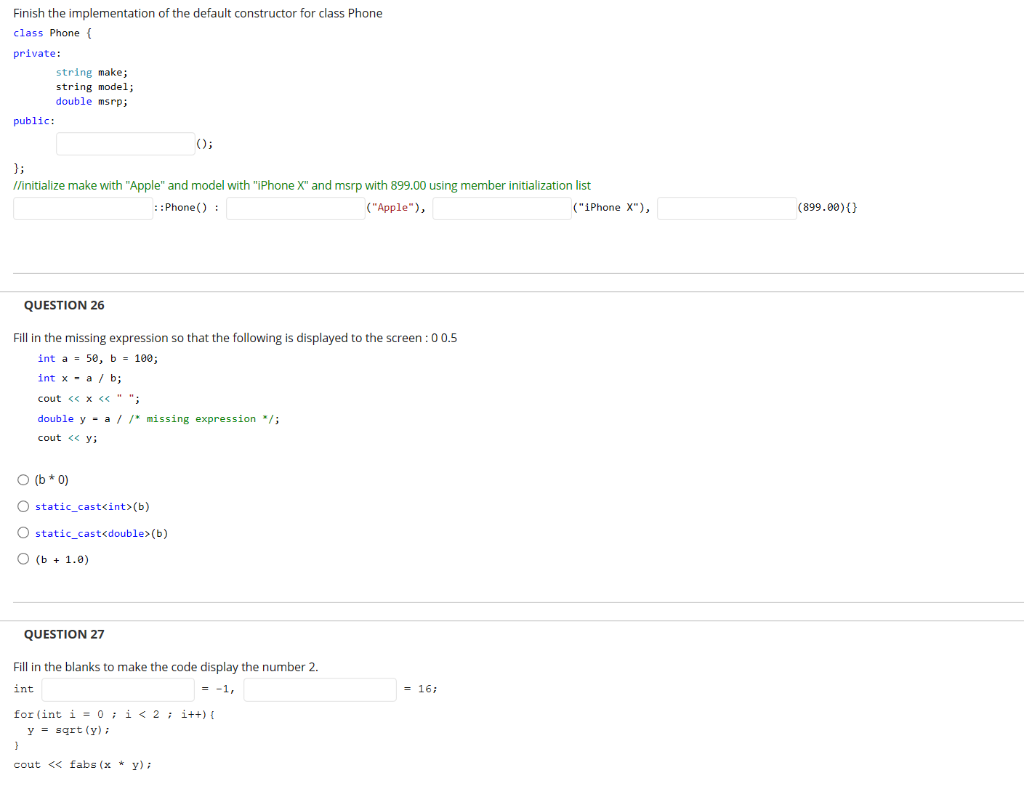The image size is (1024, 794).
Task: Click the QUESTION 27 heading
Action: (x=64, y=634)
